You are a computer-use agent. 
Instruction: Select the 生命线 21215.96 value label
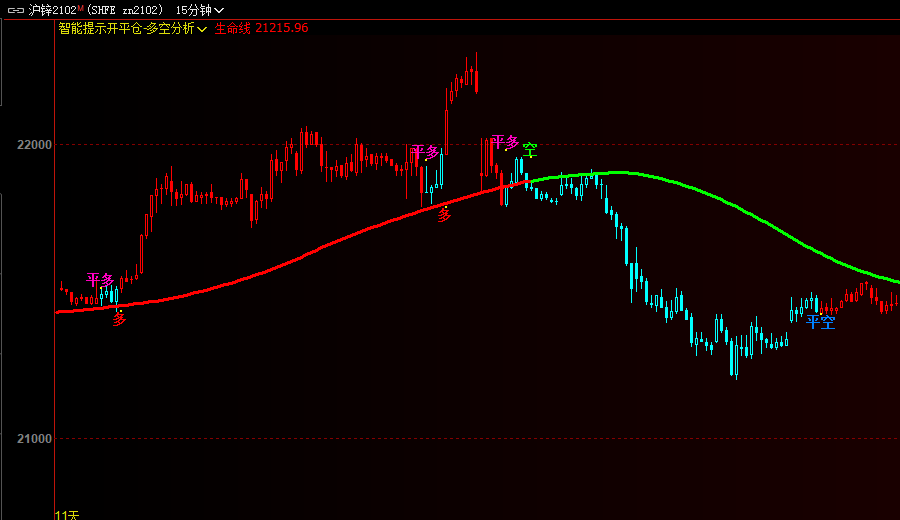pyautogui.click(x=261, y=28)
